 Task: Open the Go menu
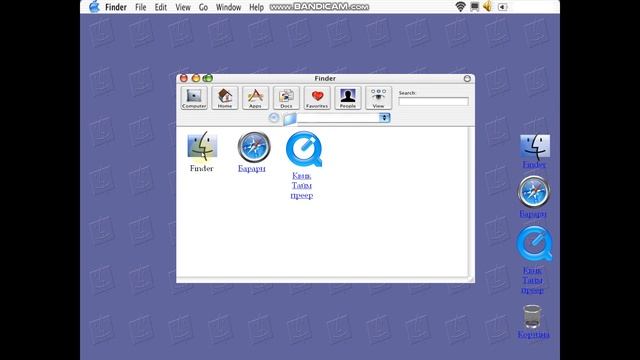tap(203, 7)
